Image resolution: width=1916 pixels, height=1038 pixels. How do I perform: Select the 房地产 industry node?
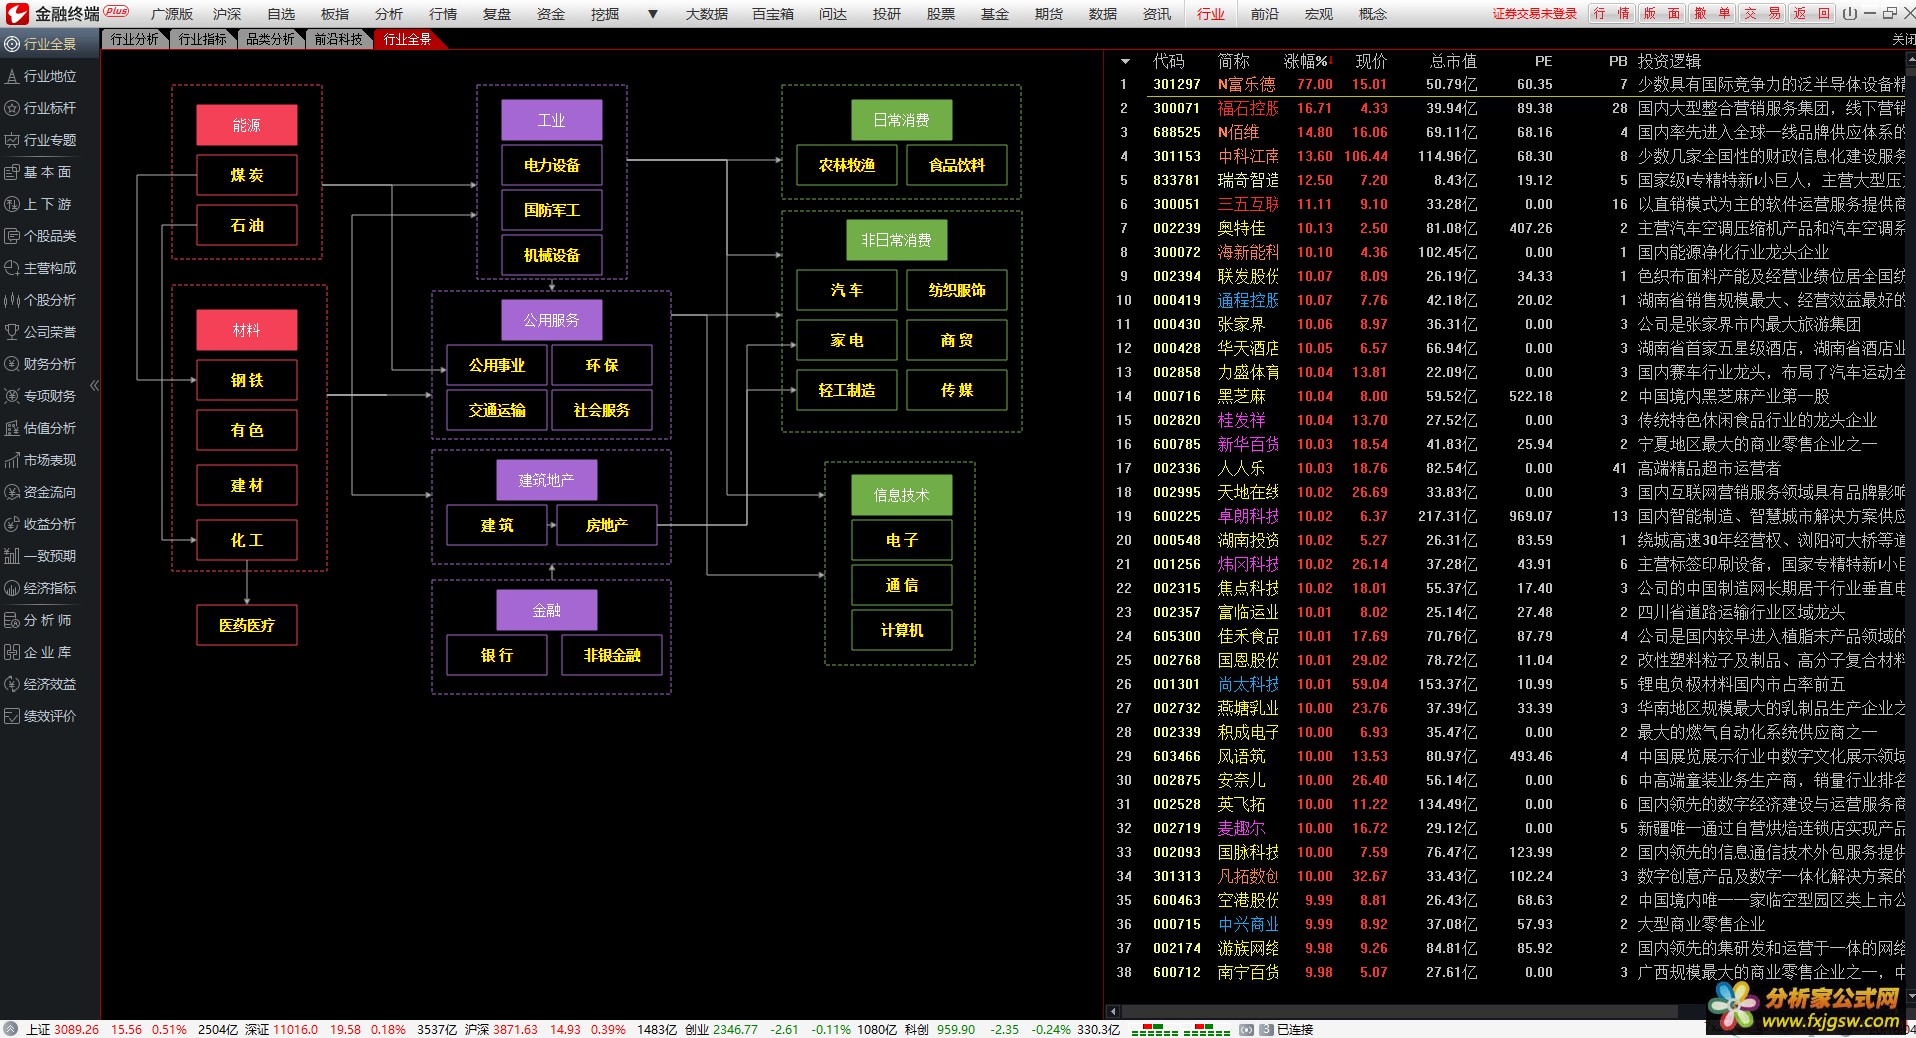(607, 525)
